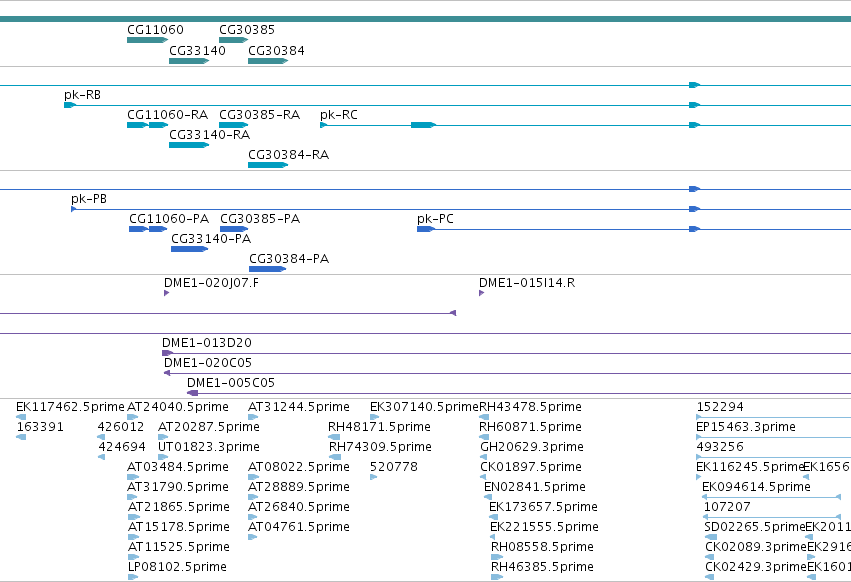Select the DME1-020C05 clone
This screenshot has height=582, width=851.
pos(507,374)
